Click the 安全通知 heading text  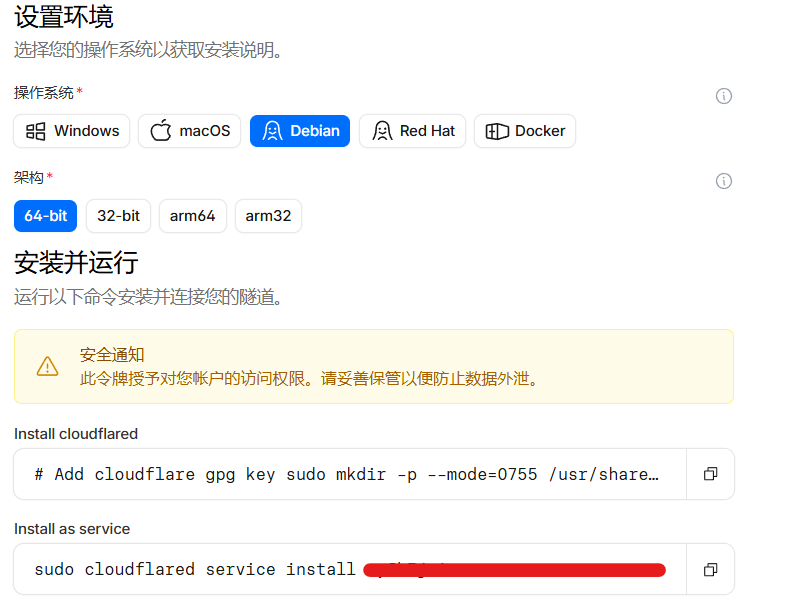click(112, 355)
